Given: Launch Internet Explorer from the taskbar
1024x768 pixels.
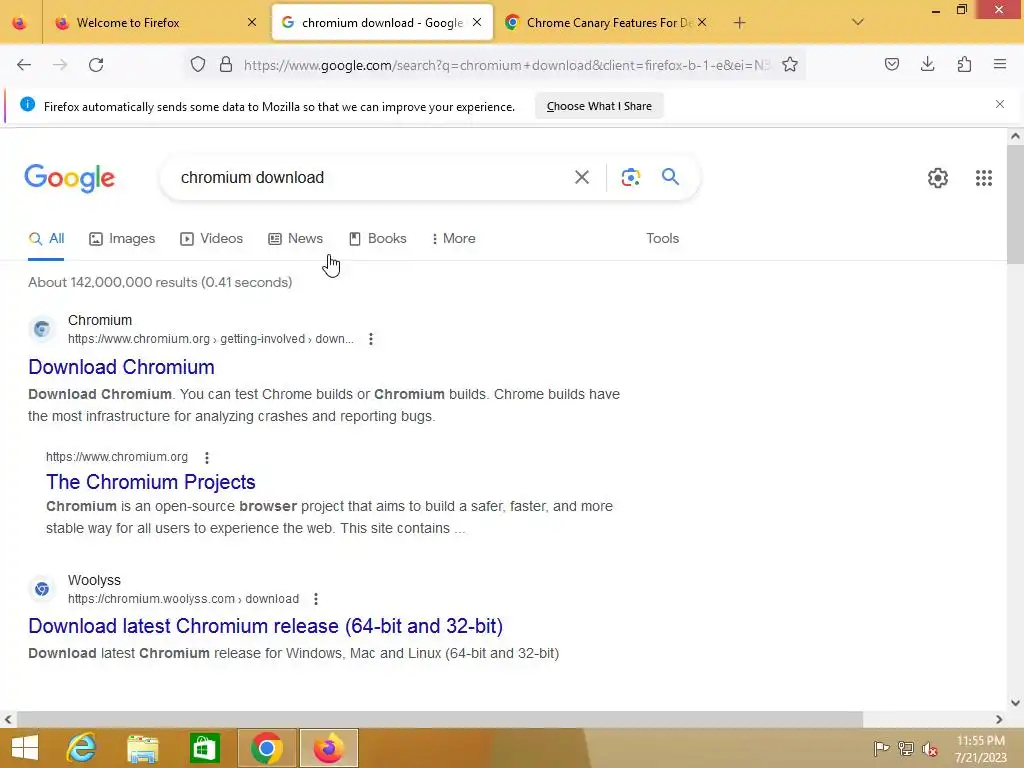Looking at the screenshot, I should pos(82,748).
